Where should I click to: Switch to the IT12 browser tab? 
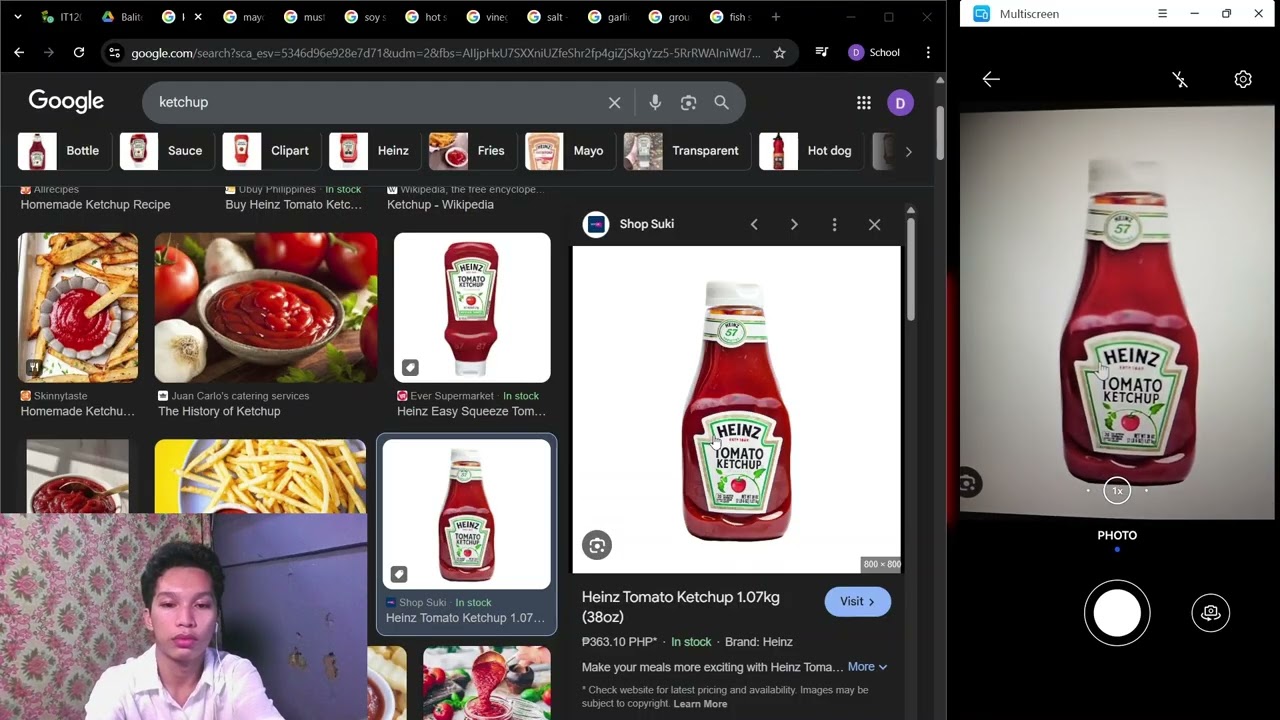[x=62, y=17]
